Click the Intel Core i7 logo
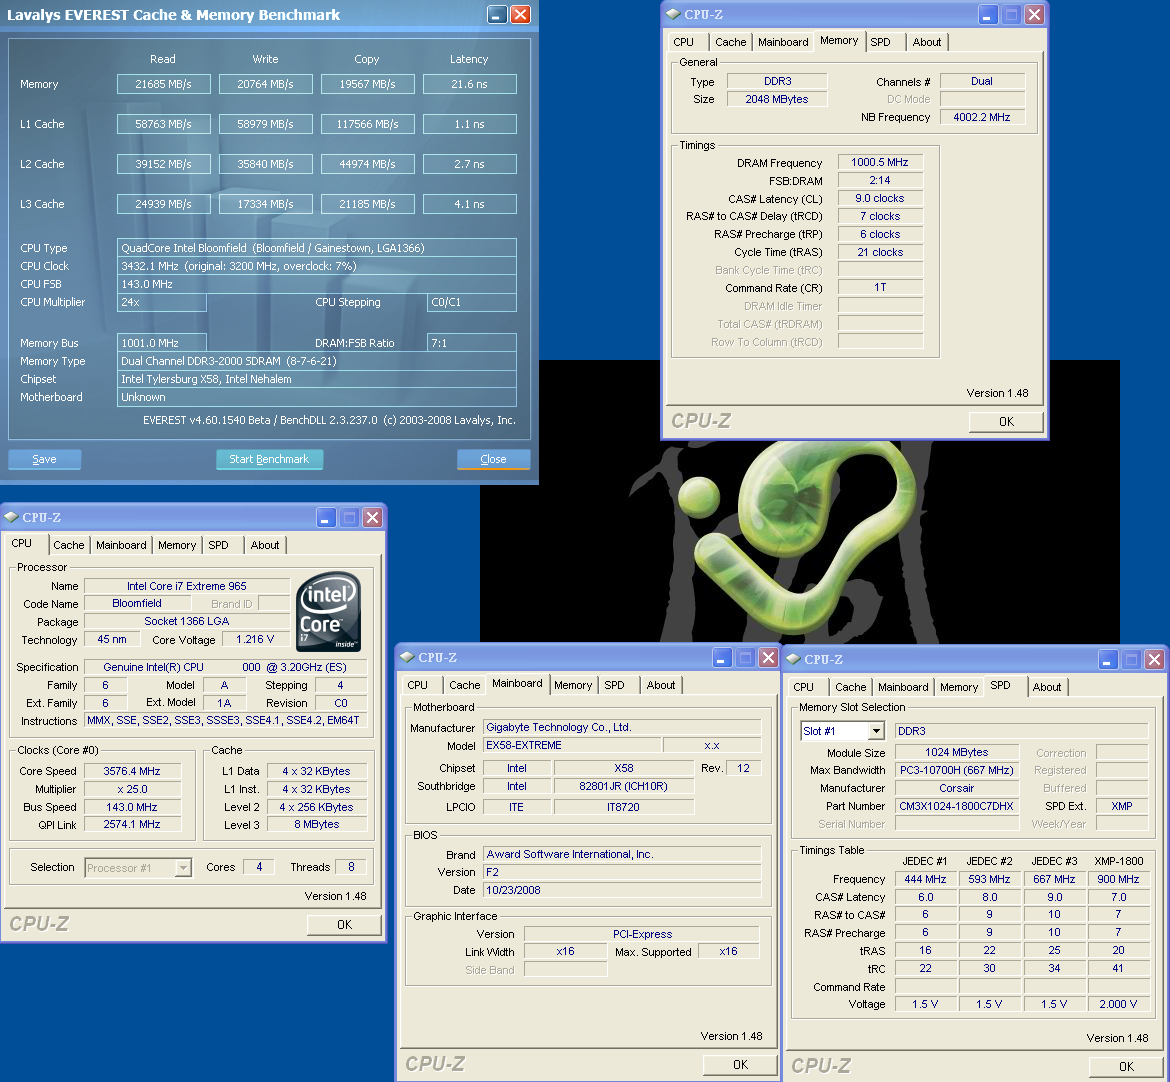The image size is (1170, 1082). click(328, 611)
